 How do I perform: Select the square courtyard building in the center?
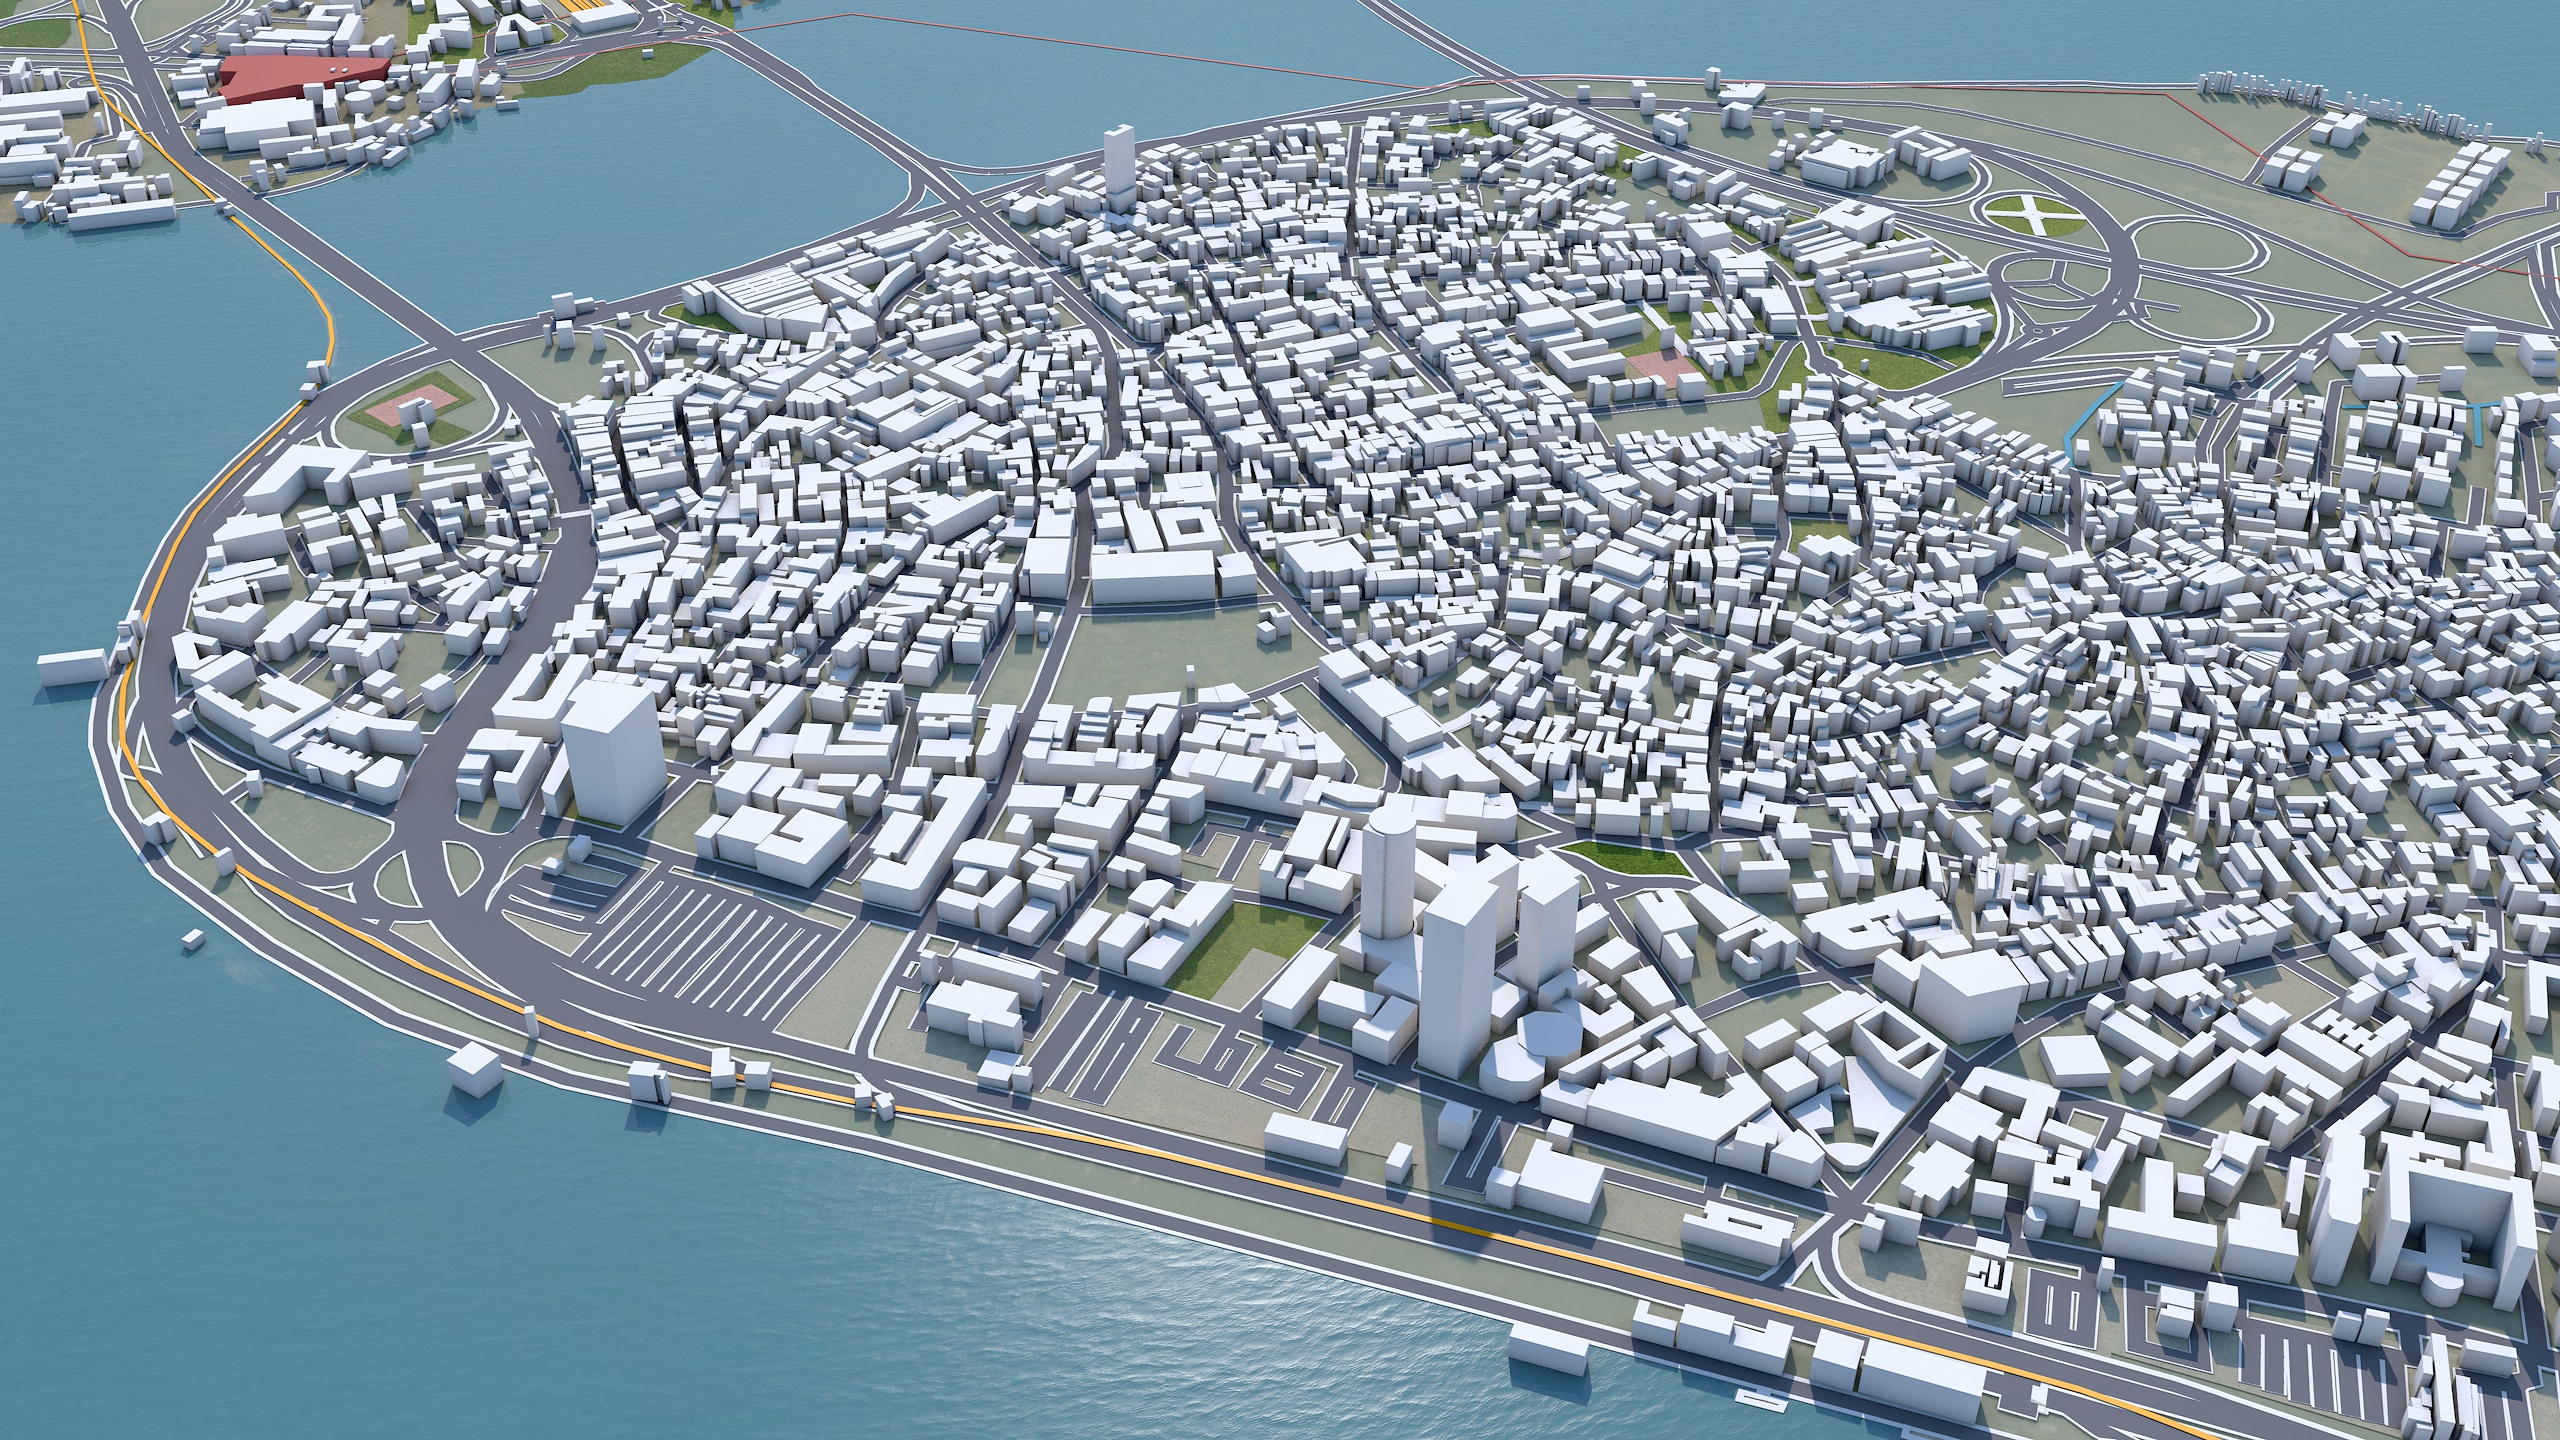1188,527
